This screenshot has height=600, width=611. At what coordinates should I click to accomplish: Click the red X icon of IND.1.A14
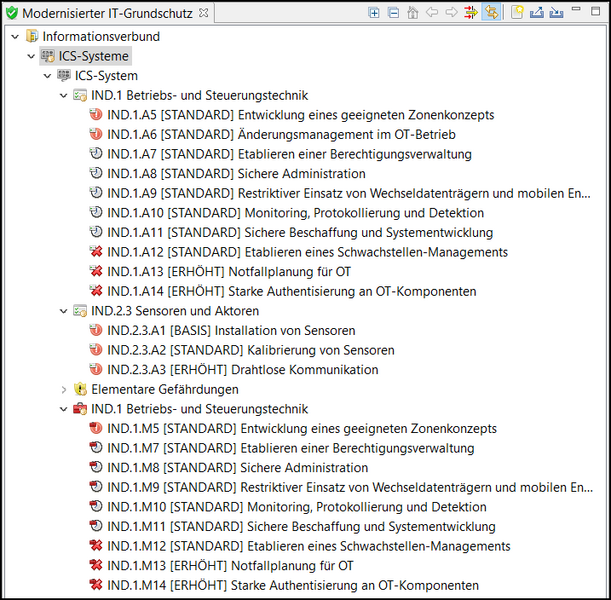pyautogui.click(x=96, y=291)
